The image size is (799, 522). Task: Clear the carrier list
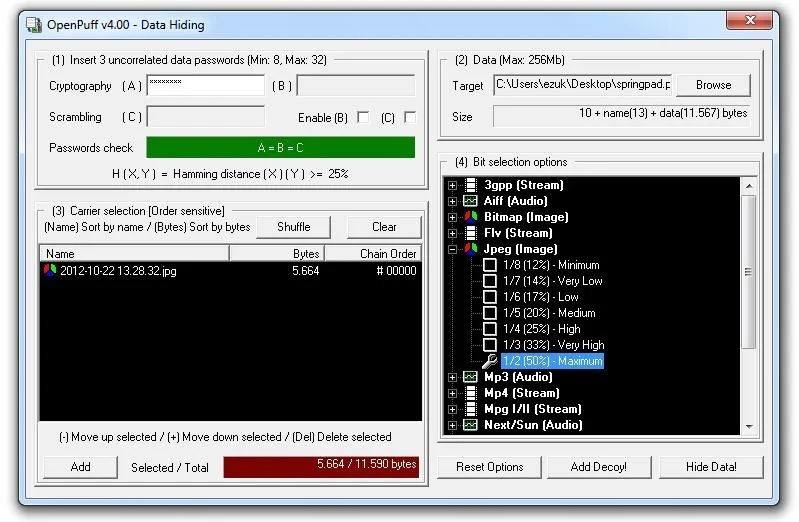384,227
